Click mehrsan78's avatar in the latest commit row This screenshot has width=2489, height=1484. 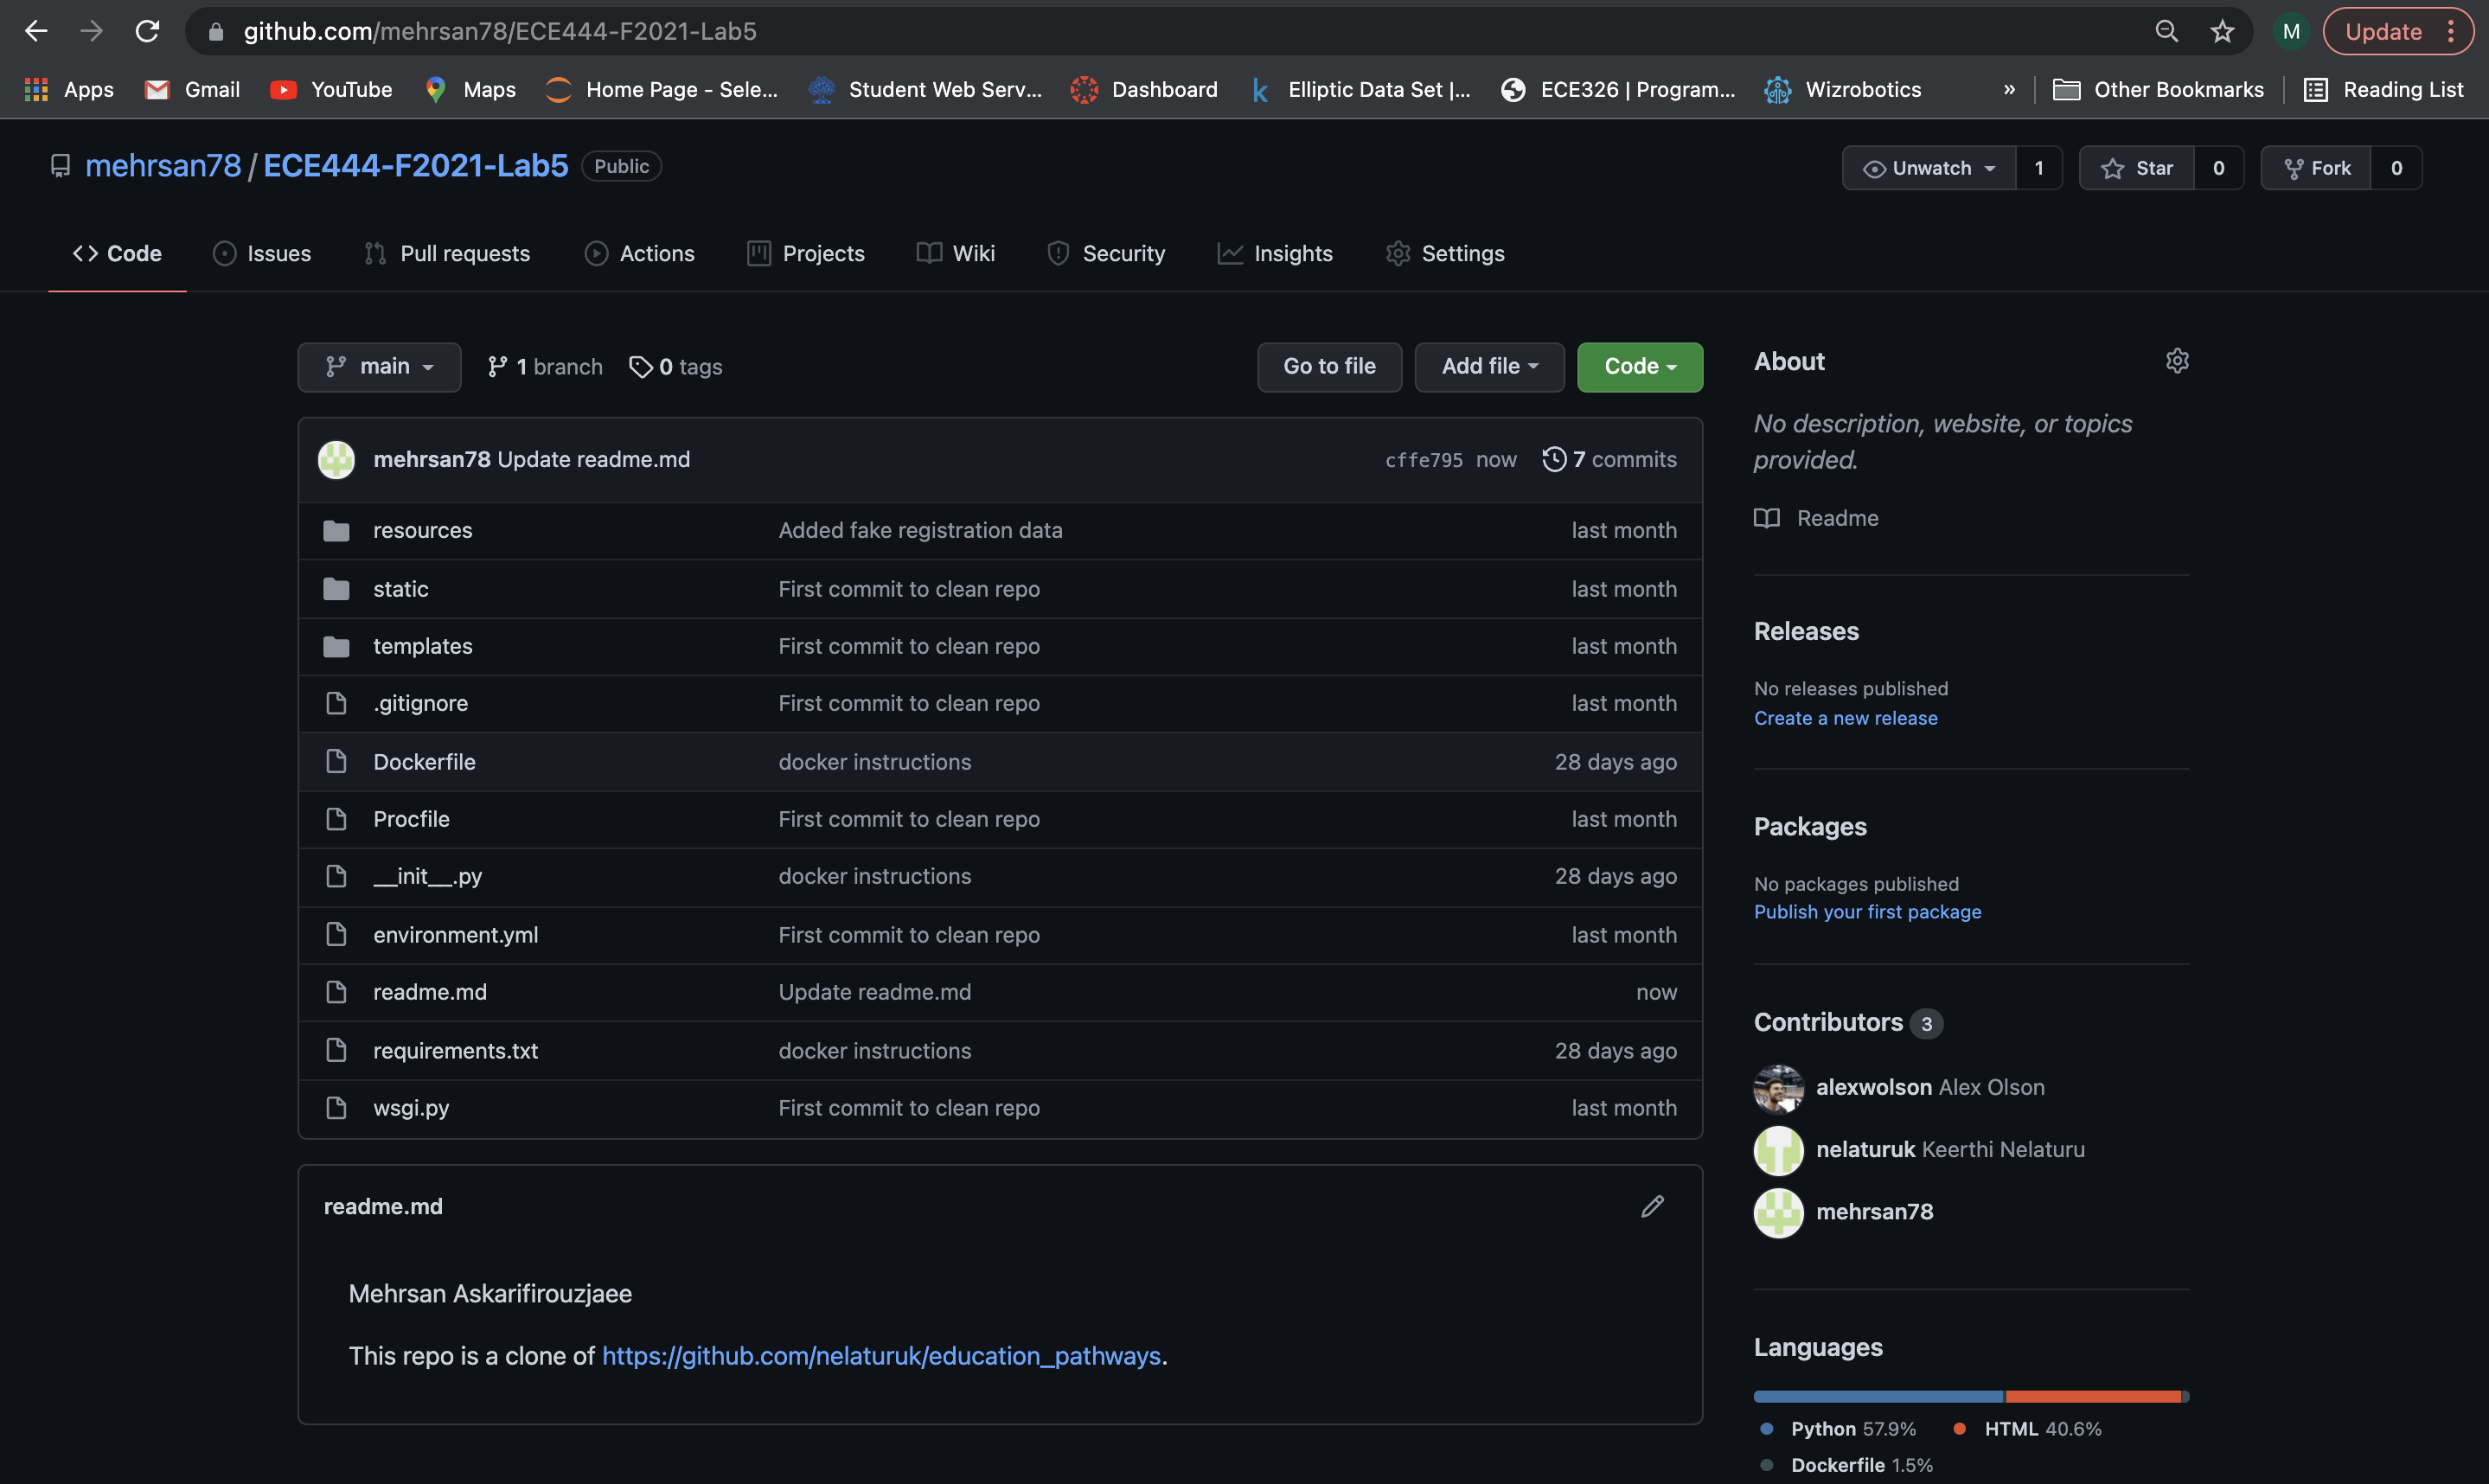click(x=336, y=460)
